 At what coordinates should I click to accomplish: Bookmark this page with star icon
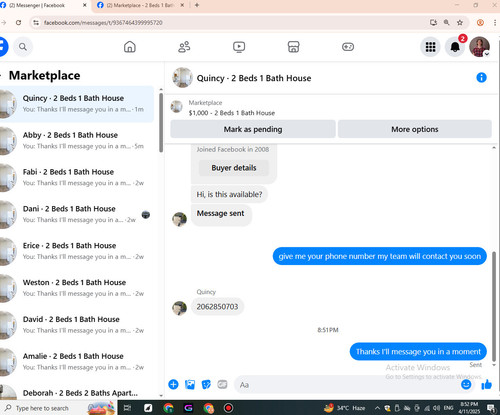[460, 23]
